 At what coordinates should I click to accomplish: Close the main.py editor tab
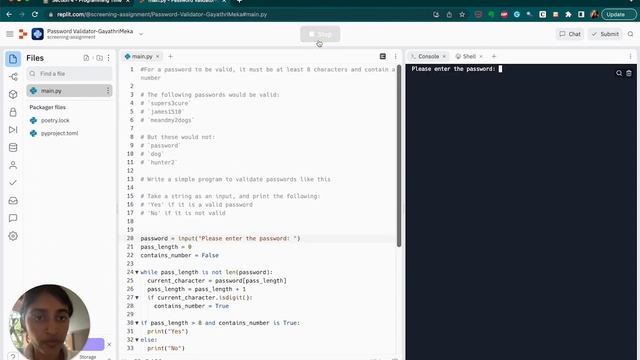pyautogui.click(x=158, y=56)
